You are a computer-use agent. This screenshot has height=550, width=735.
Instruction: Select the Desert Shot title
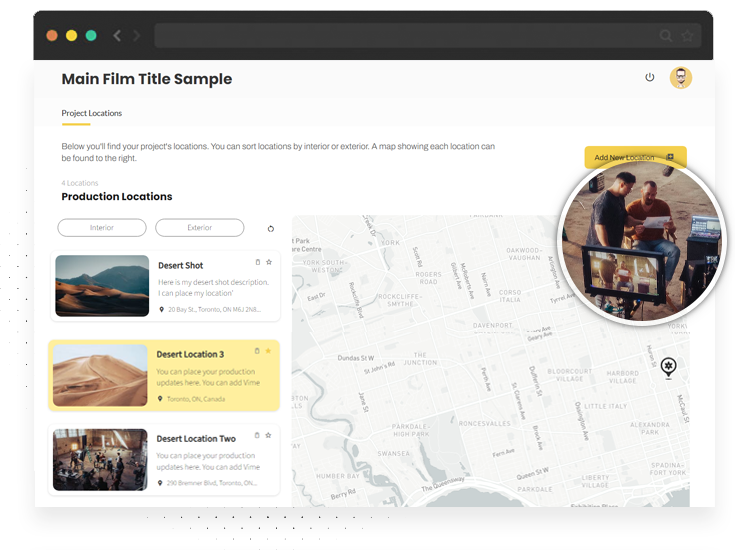(180, 265)
